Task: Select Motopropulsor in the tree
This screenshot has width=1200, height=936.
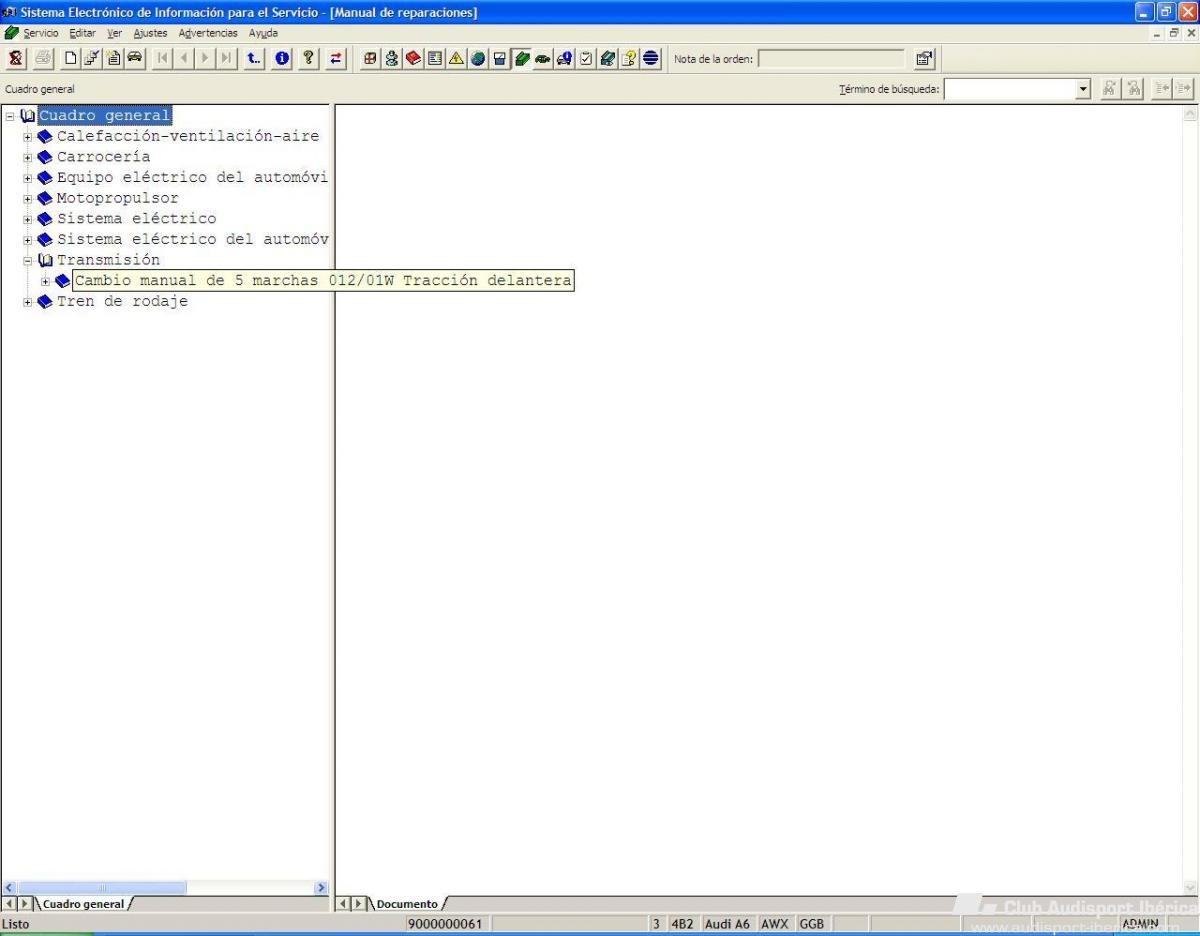Action: [117, 198]
